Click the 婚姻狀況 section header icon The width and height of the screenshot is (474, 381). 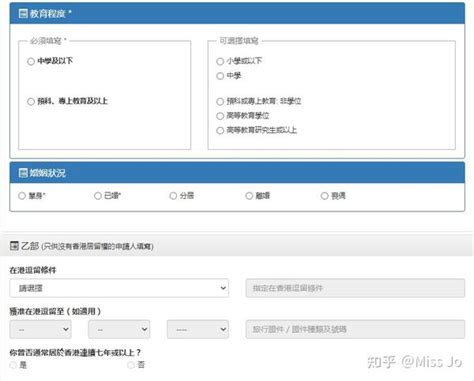(23, 173)
